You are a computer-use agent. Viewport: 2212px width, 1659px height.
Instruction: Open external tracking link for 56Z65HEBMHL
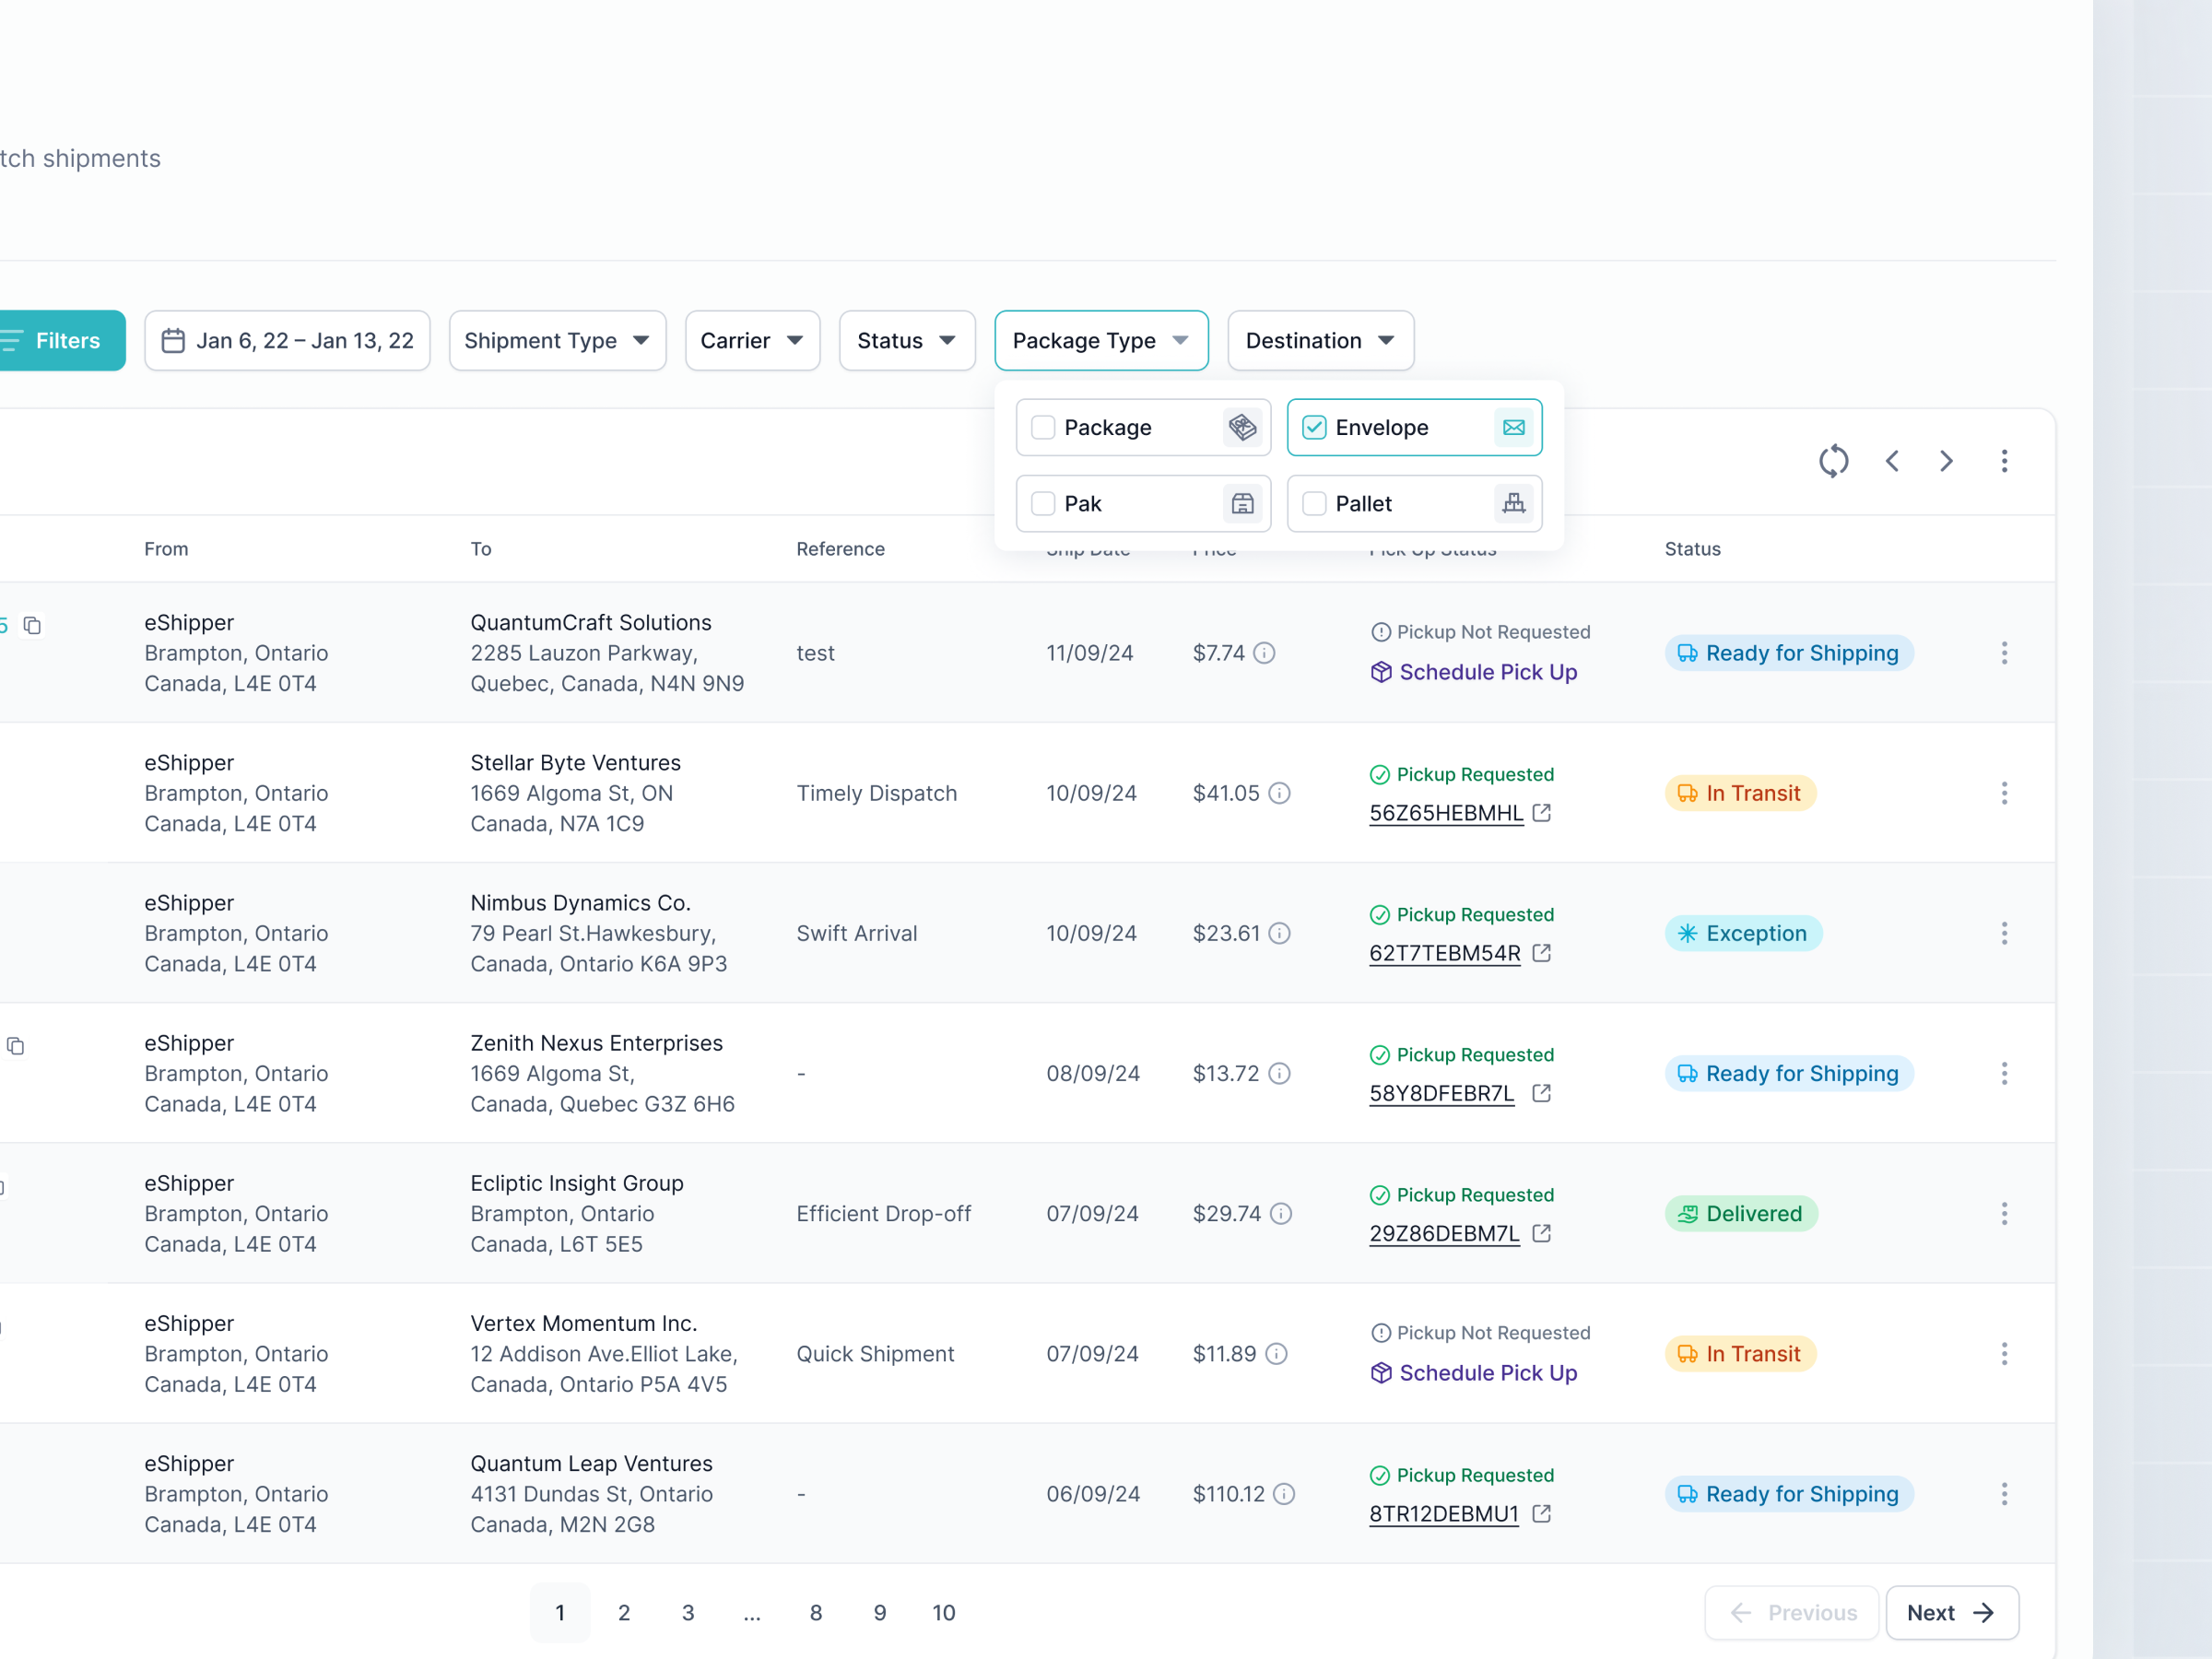tap(1540, 813)
